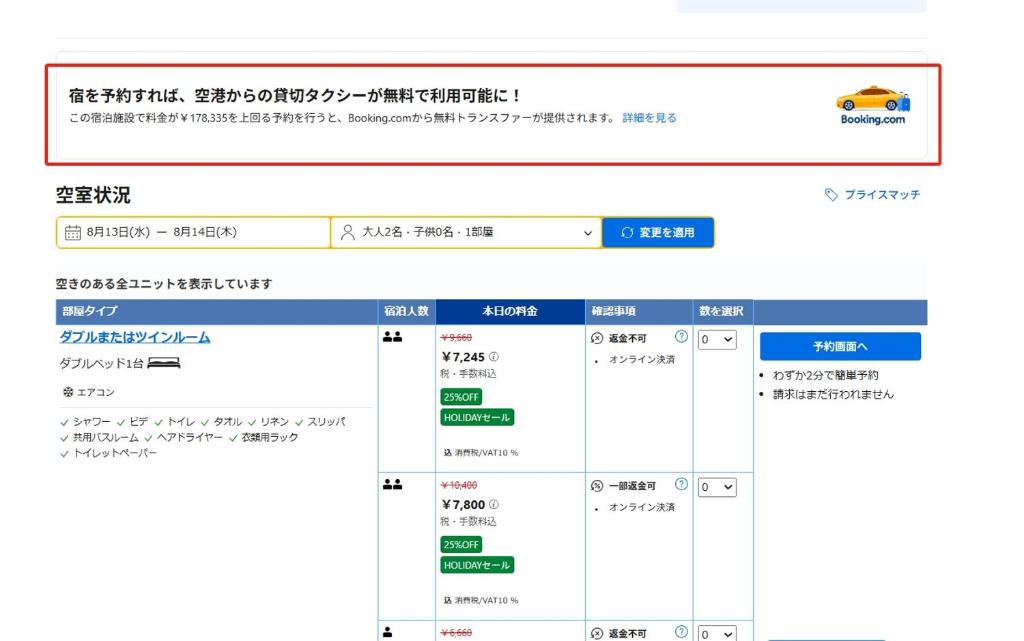Apply changes with the 変更を適用 button
This screenshot has width=1024, height=641.
[658, 231]
